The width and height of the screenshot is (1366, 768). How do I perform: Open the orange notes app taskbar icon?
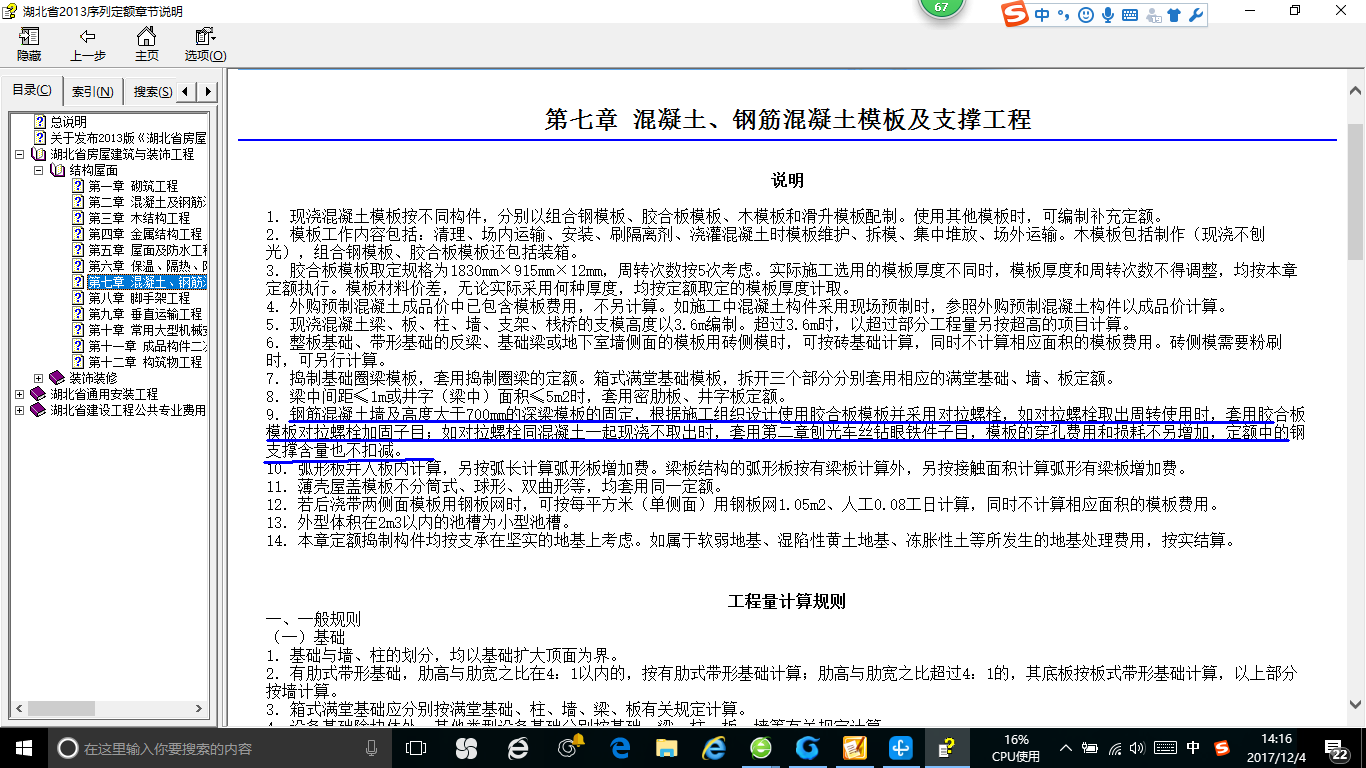(854, 748)
